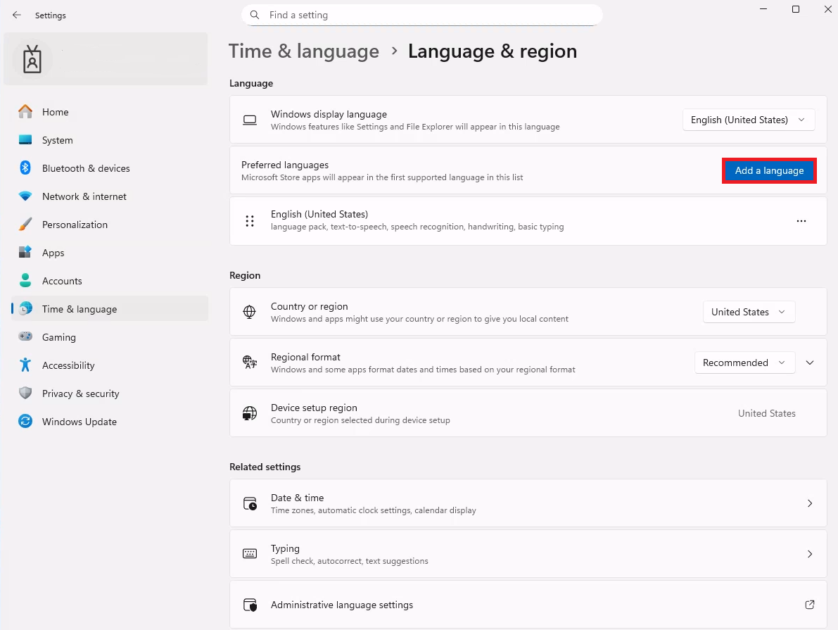Viewport: 838px width, 630px height.
Task: Open Personalization settings
Action: 110,224
